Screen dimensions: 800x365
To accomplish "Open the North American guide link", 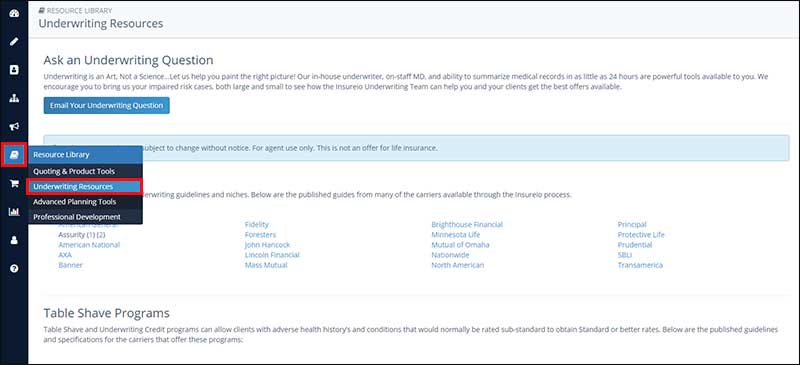I will (458, 265).
